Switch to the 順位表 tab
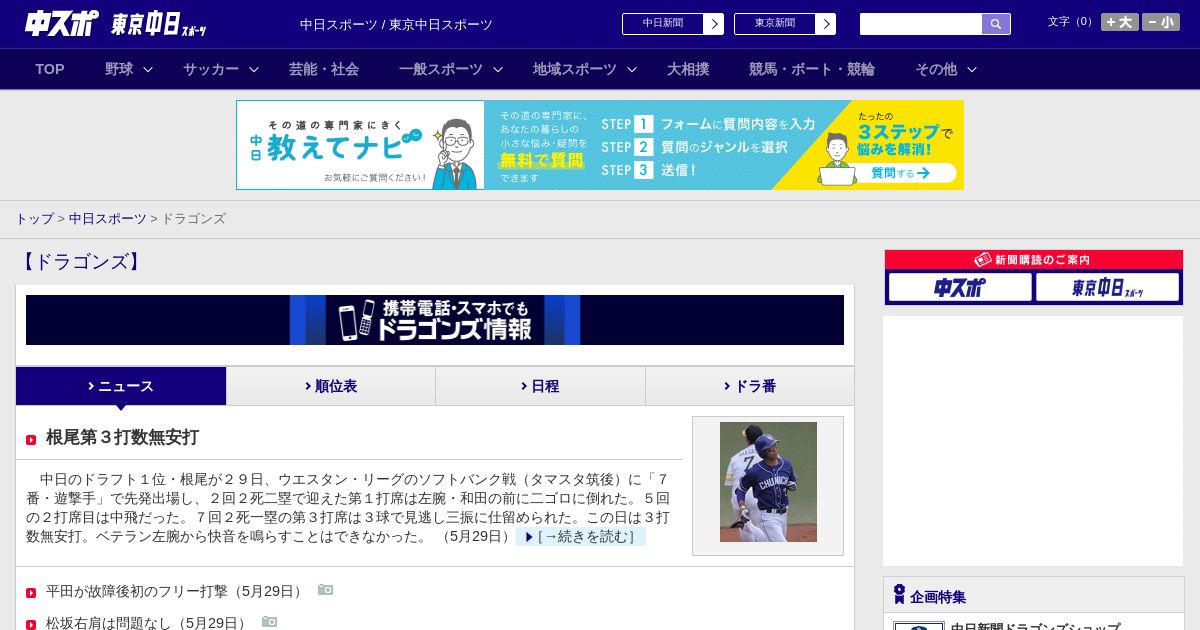The width and height of the screenshot is (1200, 630). 331,386
